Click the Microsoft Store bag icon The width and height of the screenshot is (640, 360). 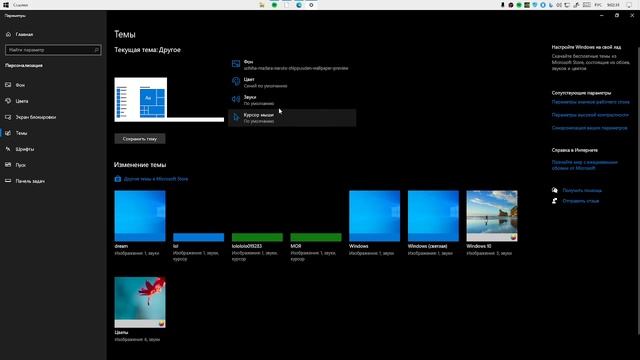(x=118, y=179)
